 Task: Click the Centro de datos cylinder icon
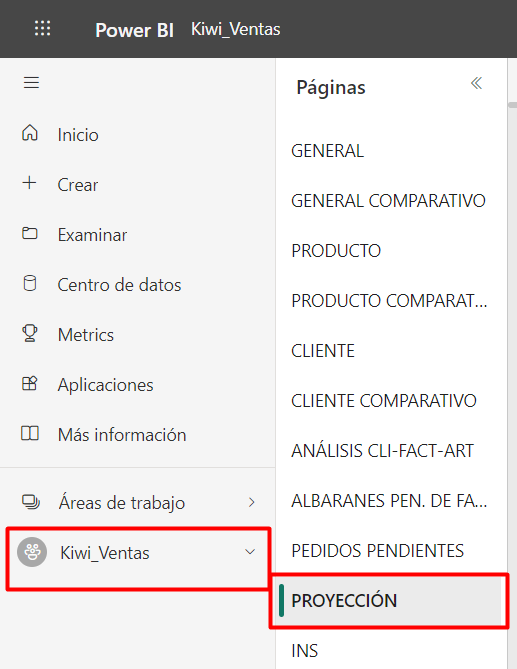[x=29, y=283]
